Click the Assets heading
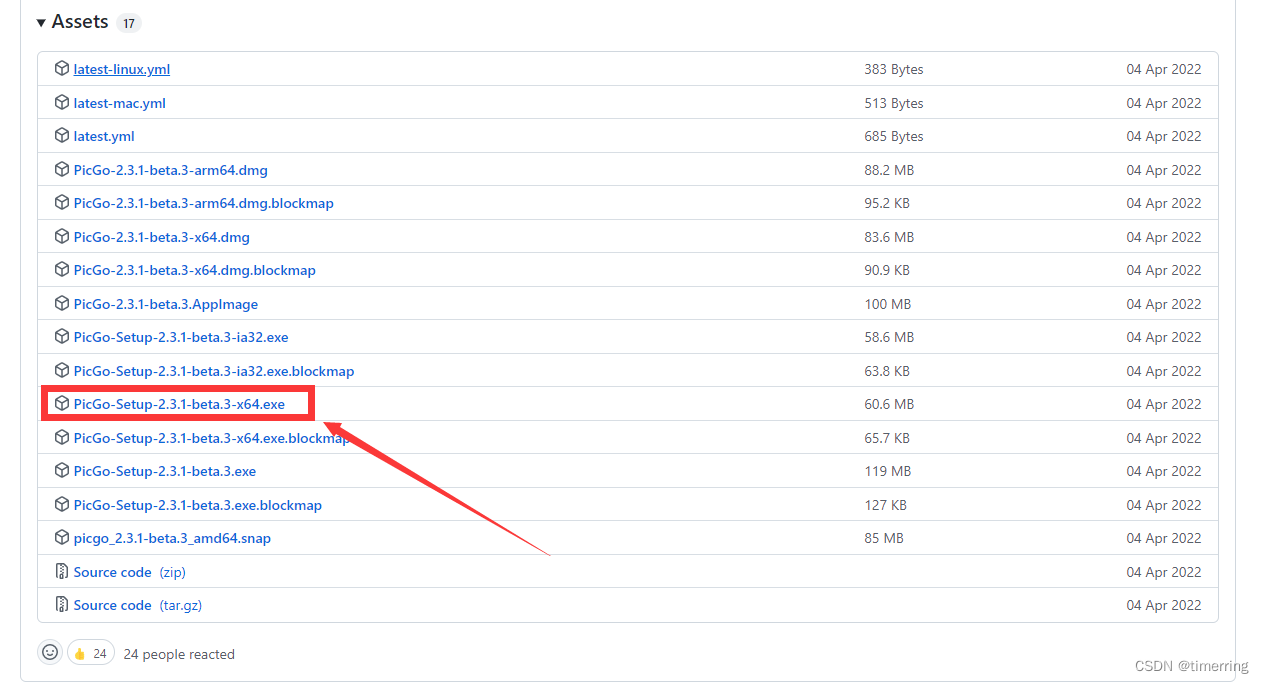 80,22
